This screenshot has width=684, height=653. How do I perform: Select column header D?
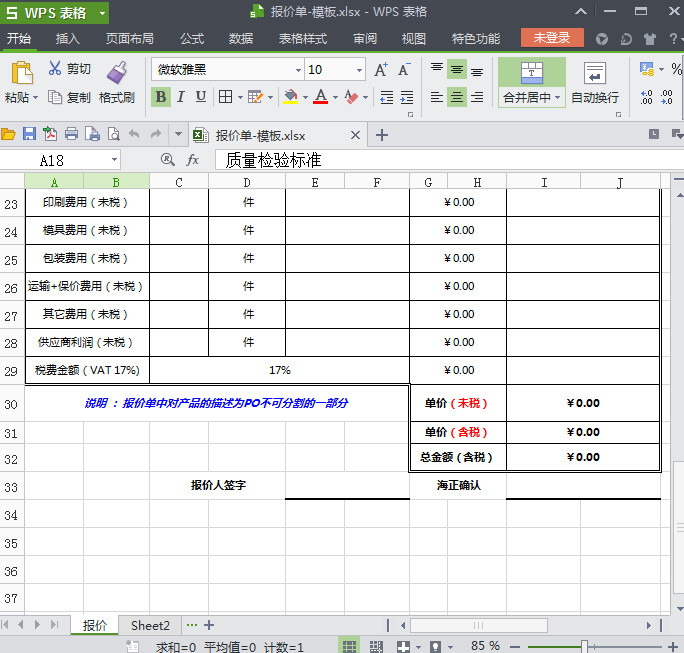coord(247,182)
